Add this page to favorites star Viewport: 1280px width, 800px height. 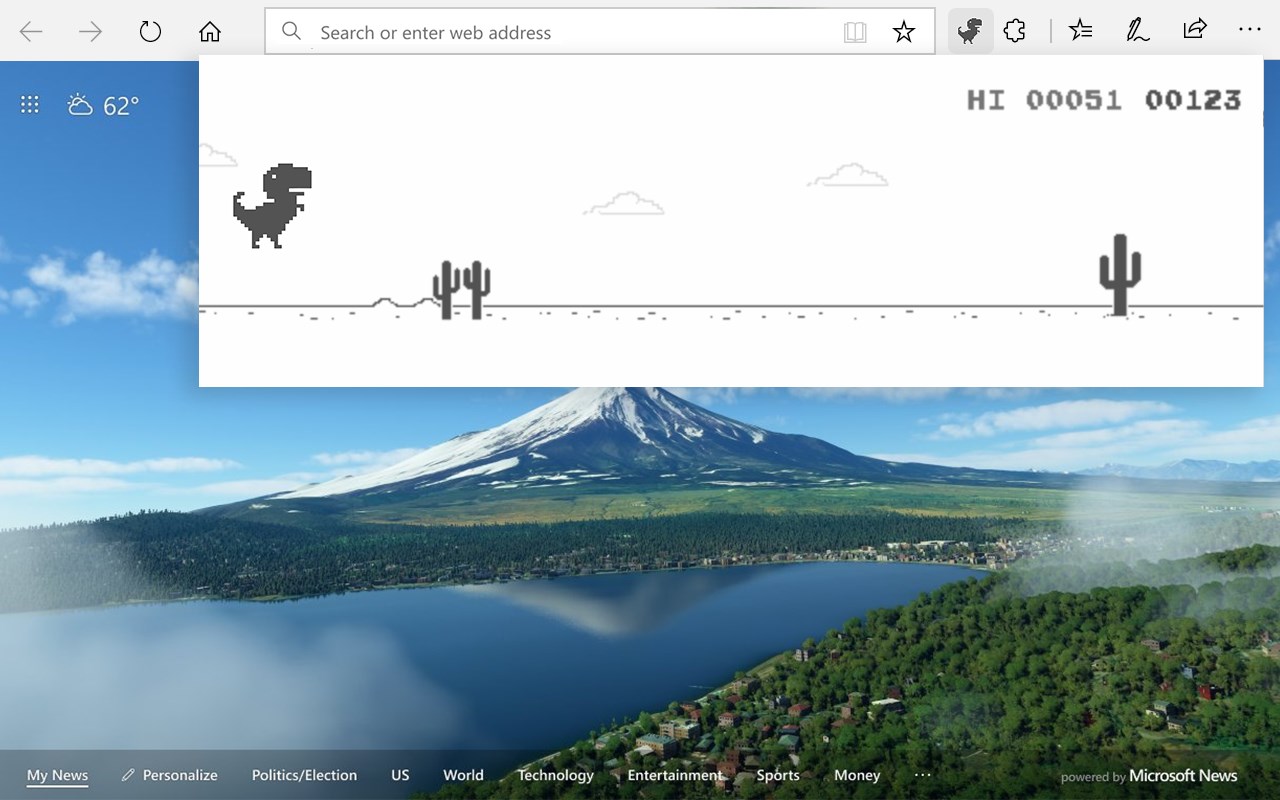[x=904, y=32]
